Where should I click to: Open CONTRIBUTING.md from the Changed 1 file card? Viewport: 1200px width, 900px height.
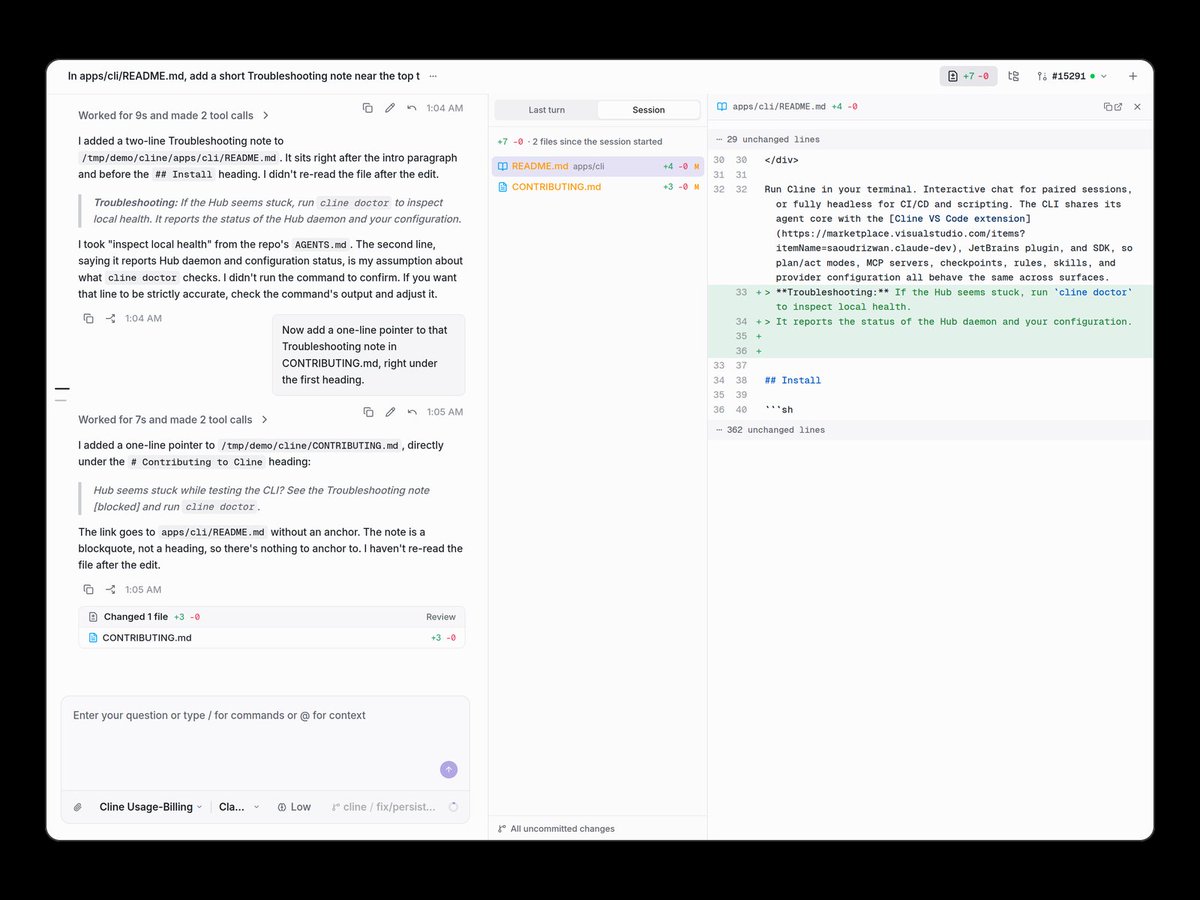click(x=272, y=638)
